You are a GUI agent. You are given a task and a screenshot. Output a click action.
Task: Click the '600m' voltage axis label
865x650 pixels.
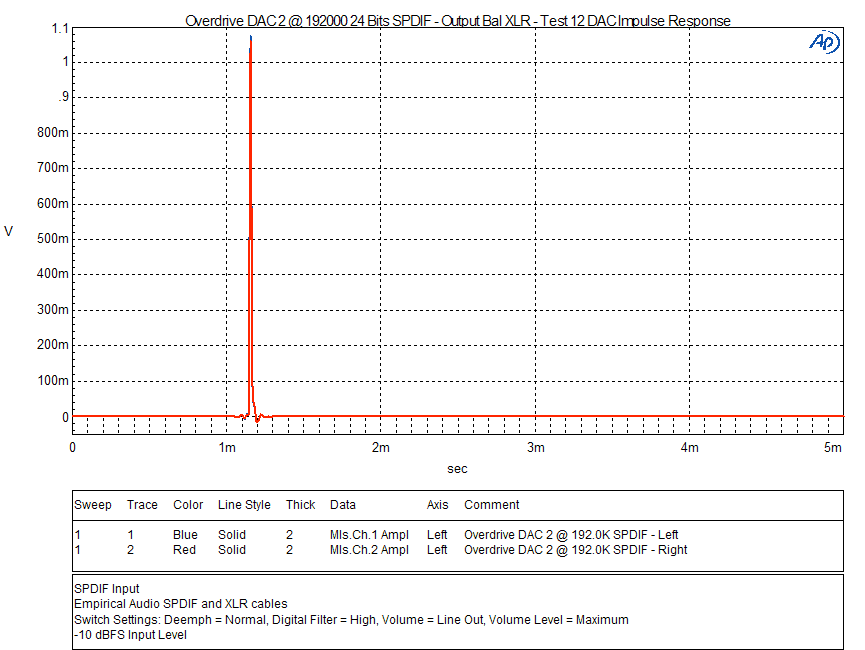click(x=53, y=204)
